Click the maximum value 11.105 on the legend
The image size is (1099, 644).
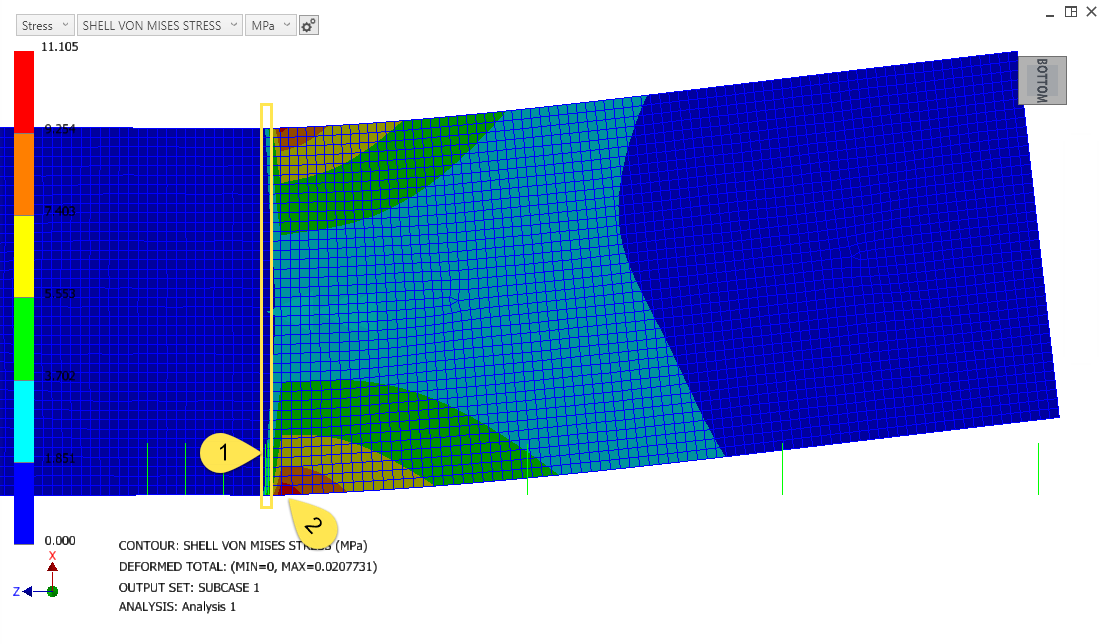click(60, 46)
